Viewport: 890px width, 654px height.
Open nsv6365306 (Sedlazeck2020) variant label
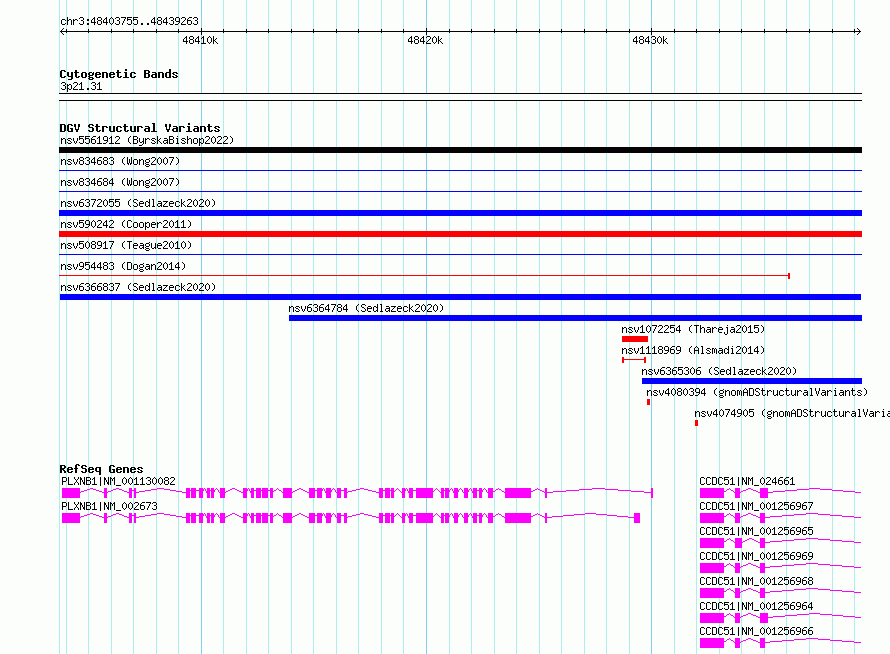coord(719,371)
